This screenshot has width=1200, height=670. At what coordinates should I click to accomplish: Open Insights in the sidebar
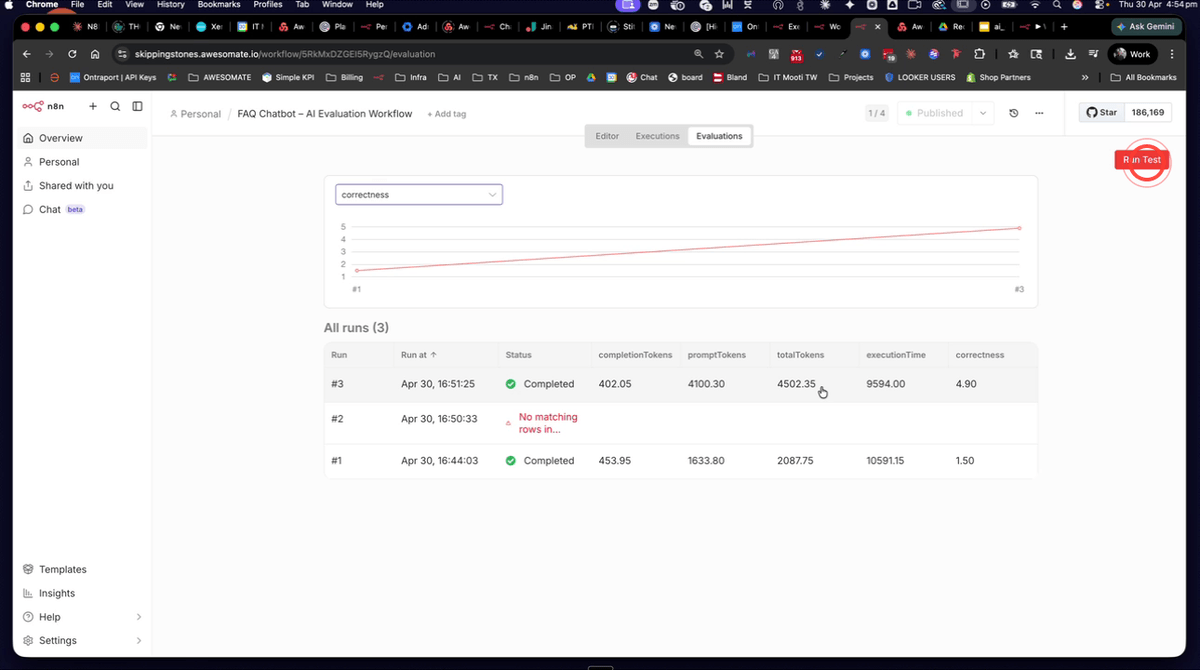(x=82, y=593)
